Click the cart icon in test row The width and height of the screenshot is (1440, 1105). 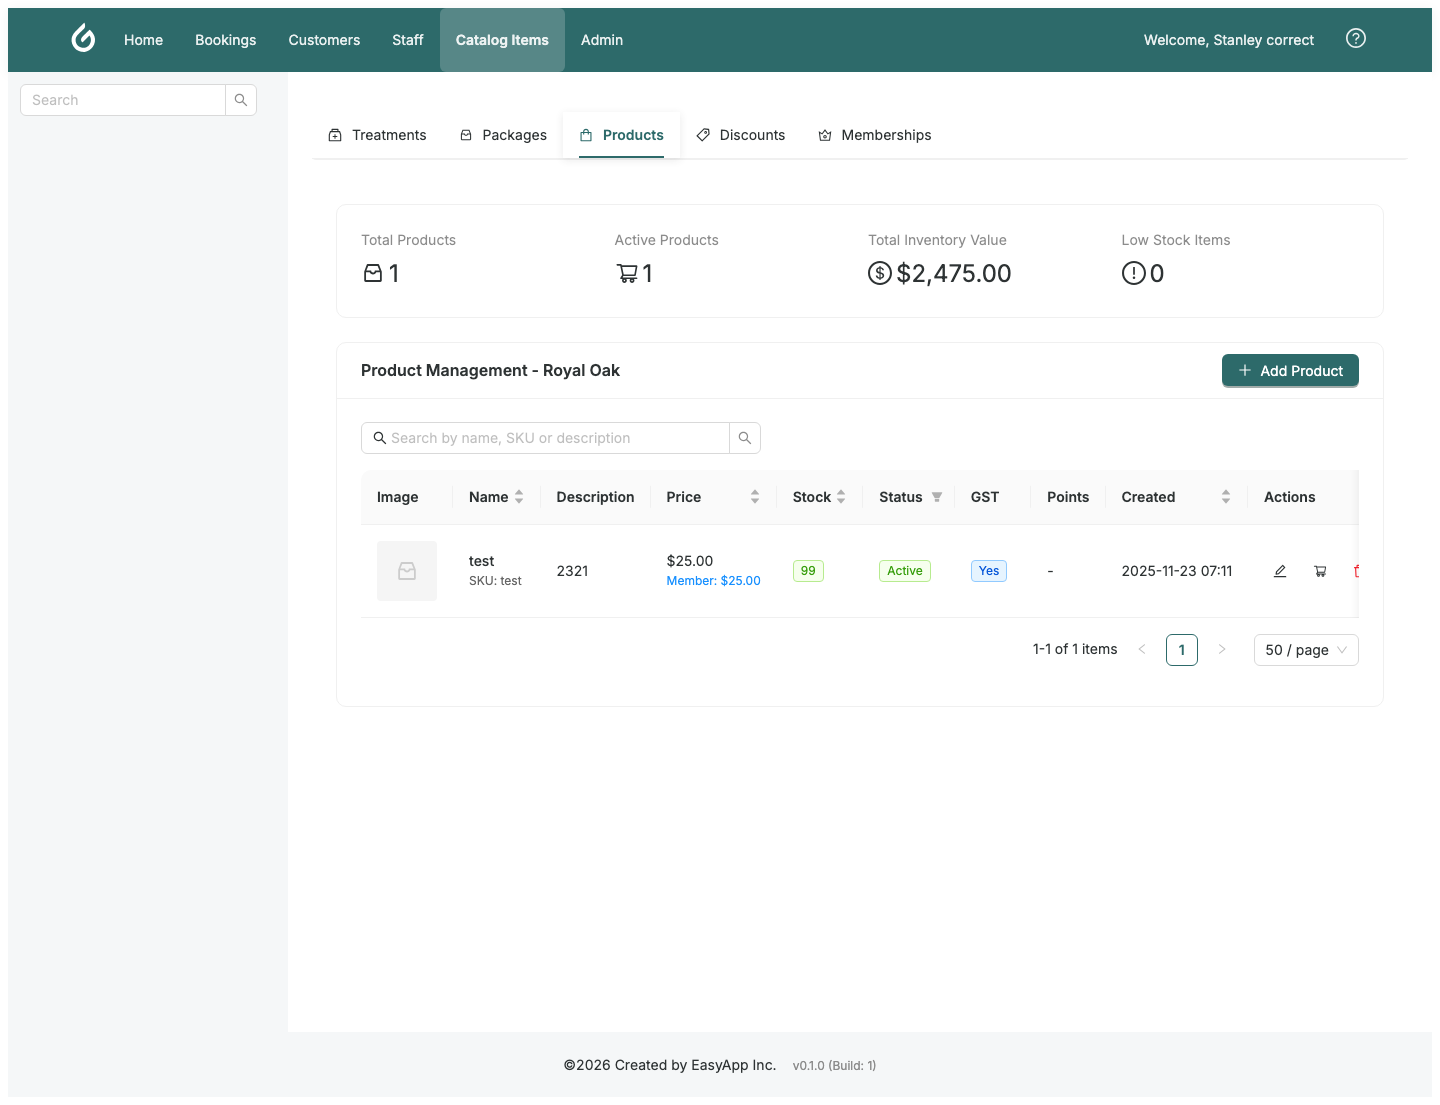click(1320, 571)
